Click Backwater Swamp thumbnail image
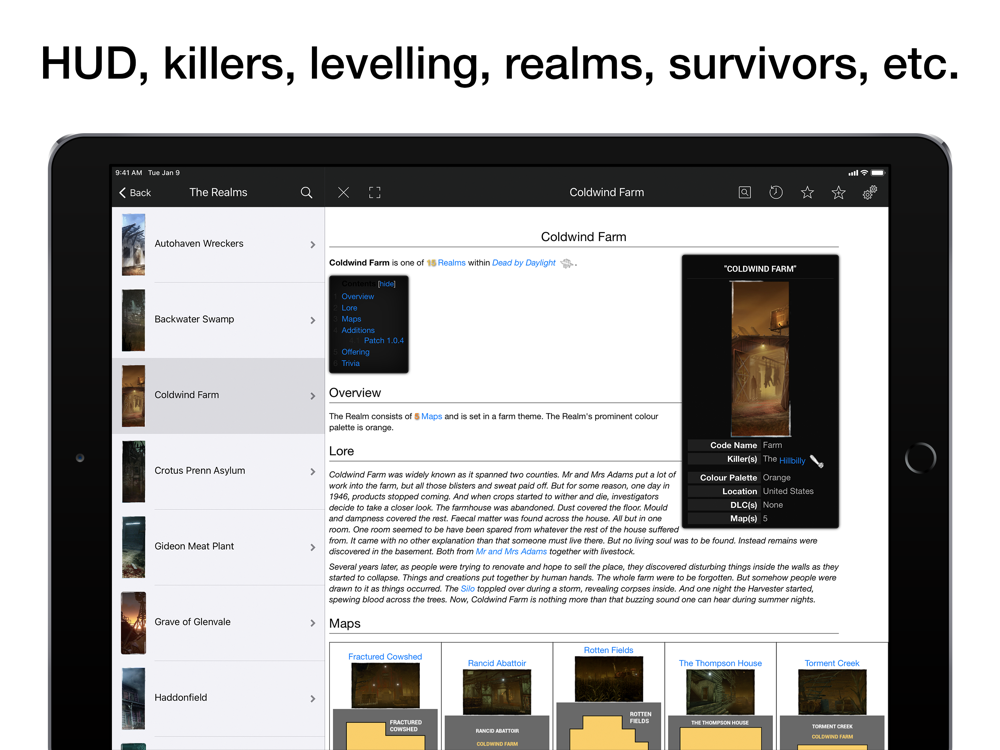The height and width of the screenshot is (750, 1000). click(133, 320)
